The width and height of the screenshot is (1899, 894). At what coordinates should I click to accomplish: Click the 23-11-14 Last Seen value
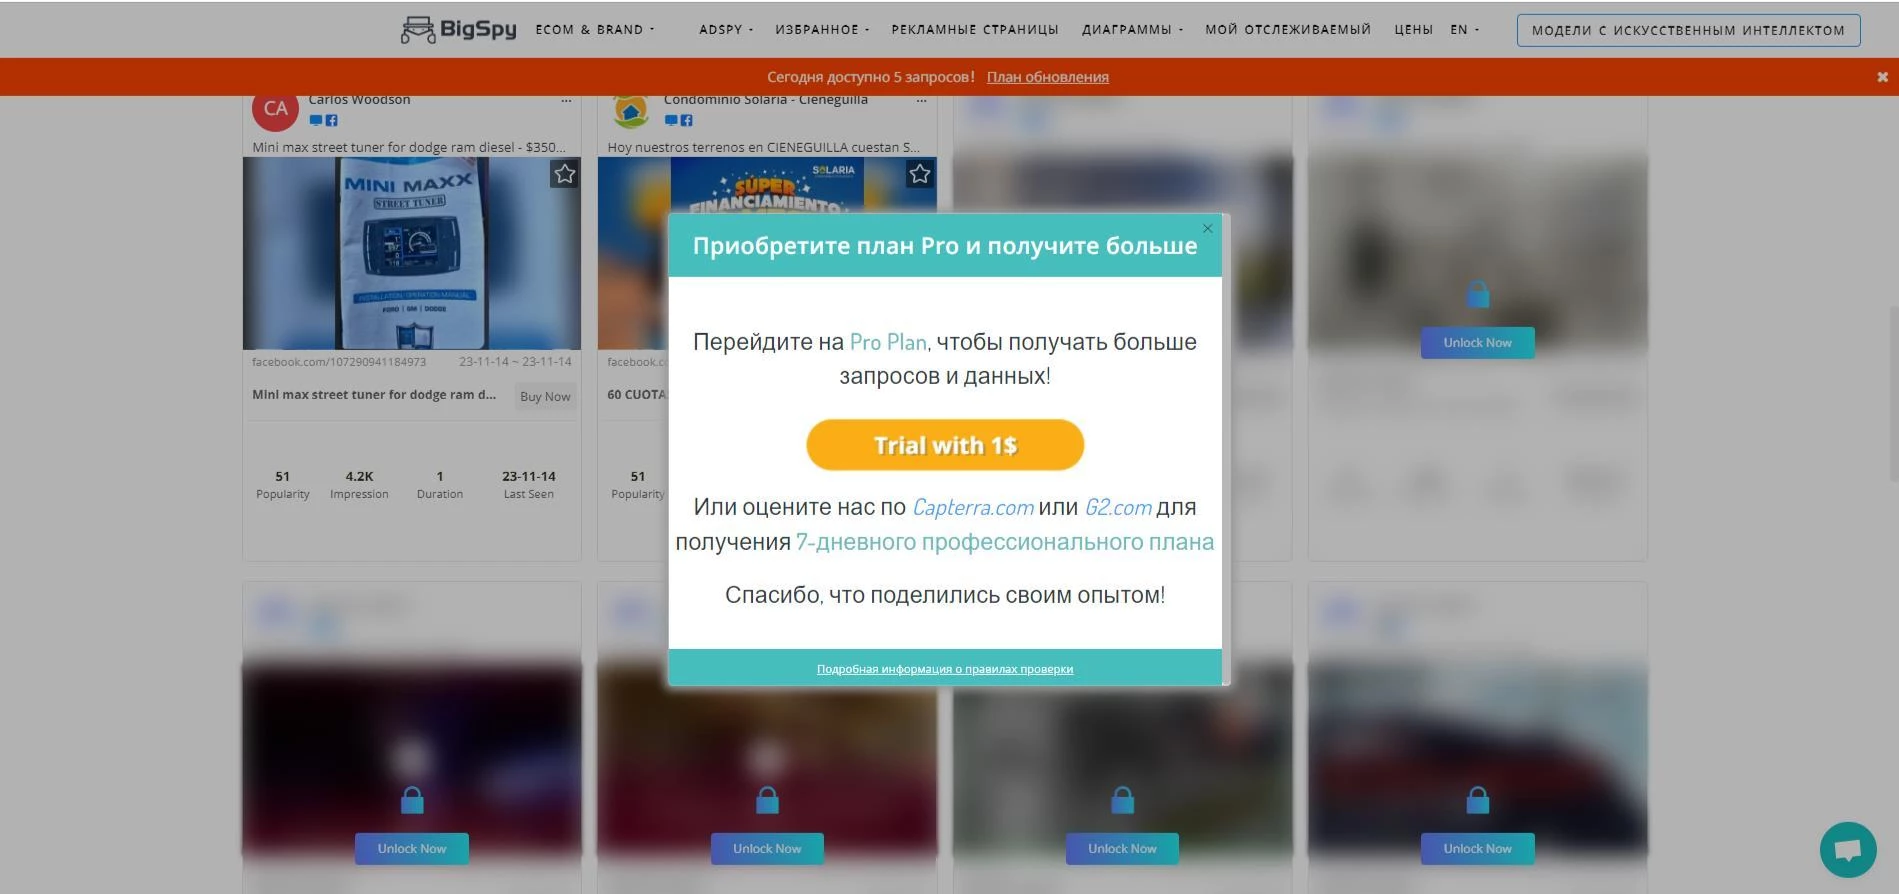[529, 476]
